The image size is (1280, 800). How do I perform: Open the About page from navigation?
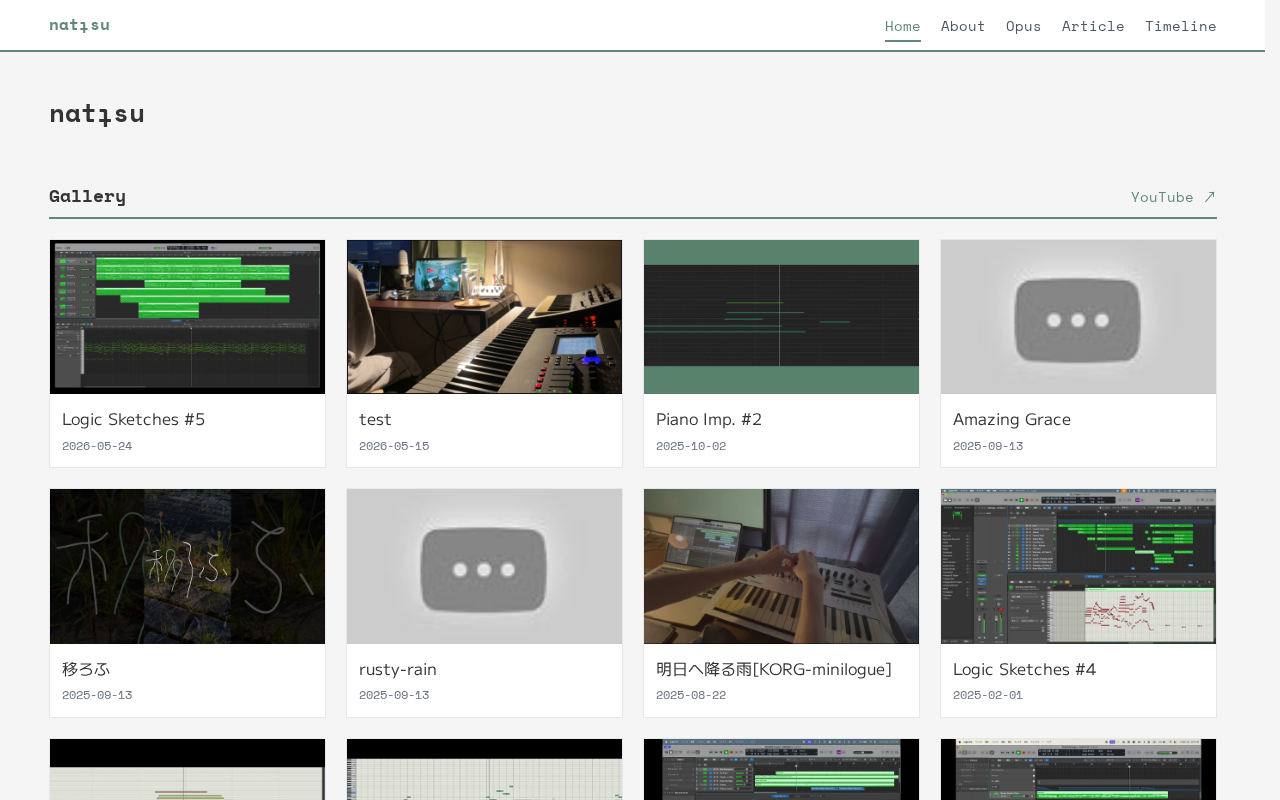pos(963,26)
